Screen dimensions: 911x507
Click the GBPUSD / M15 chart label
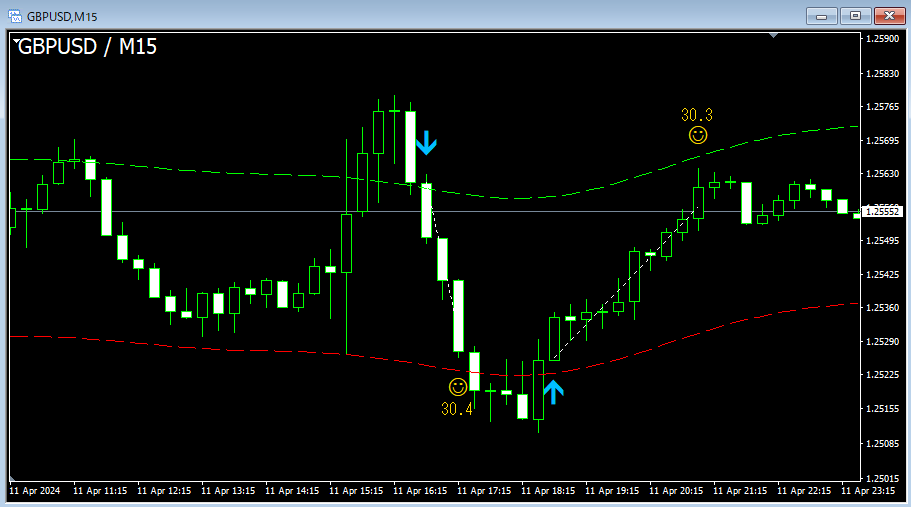tap(87, 46)
